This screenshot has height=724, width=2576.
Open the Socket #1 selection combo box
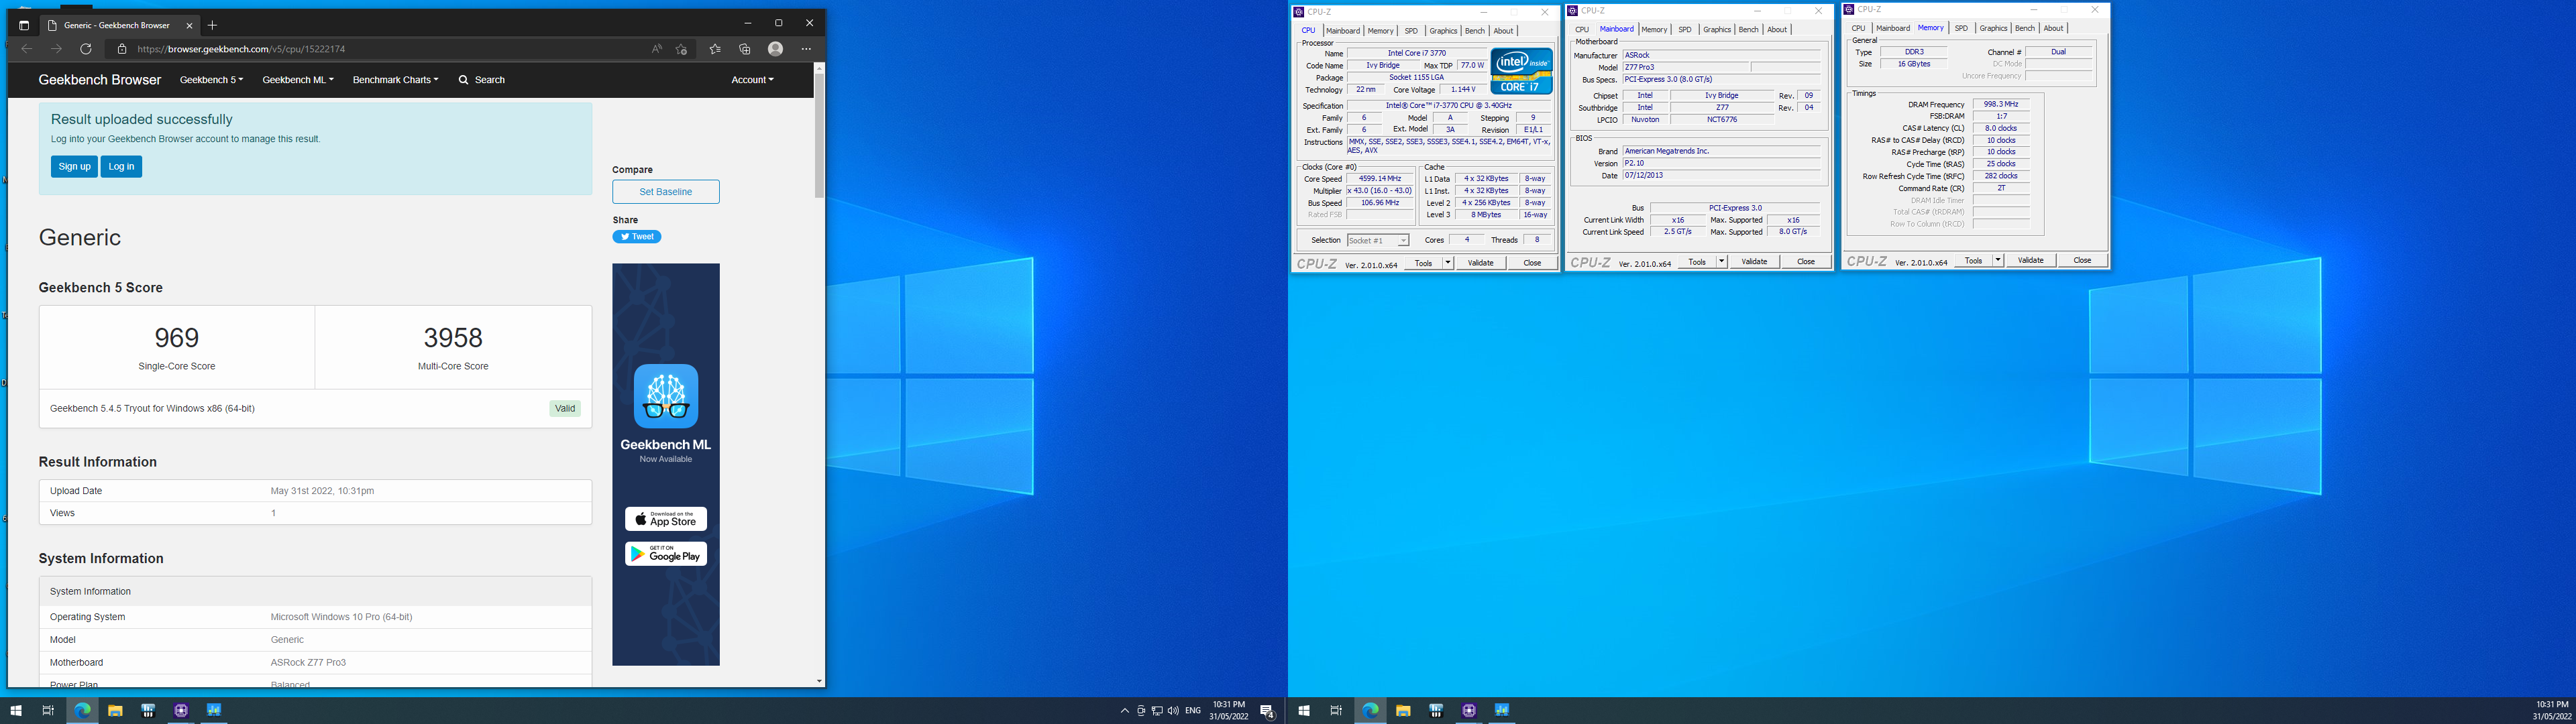(x=1377, y=241)
